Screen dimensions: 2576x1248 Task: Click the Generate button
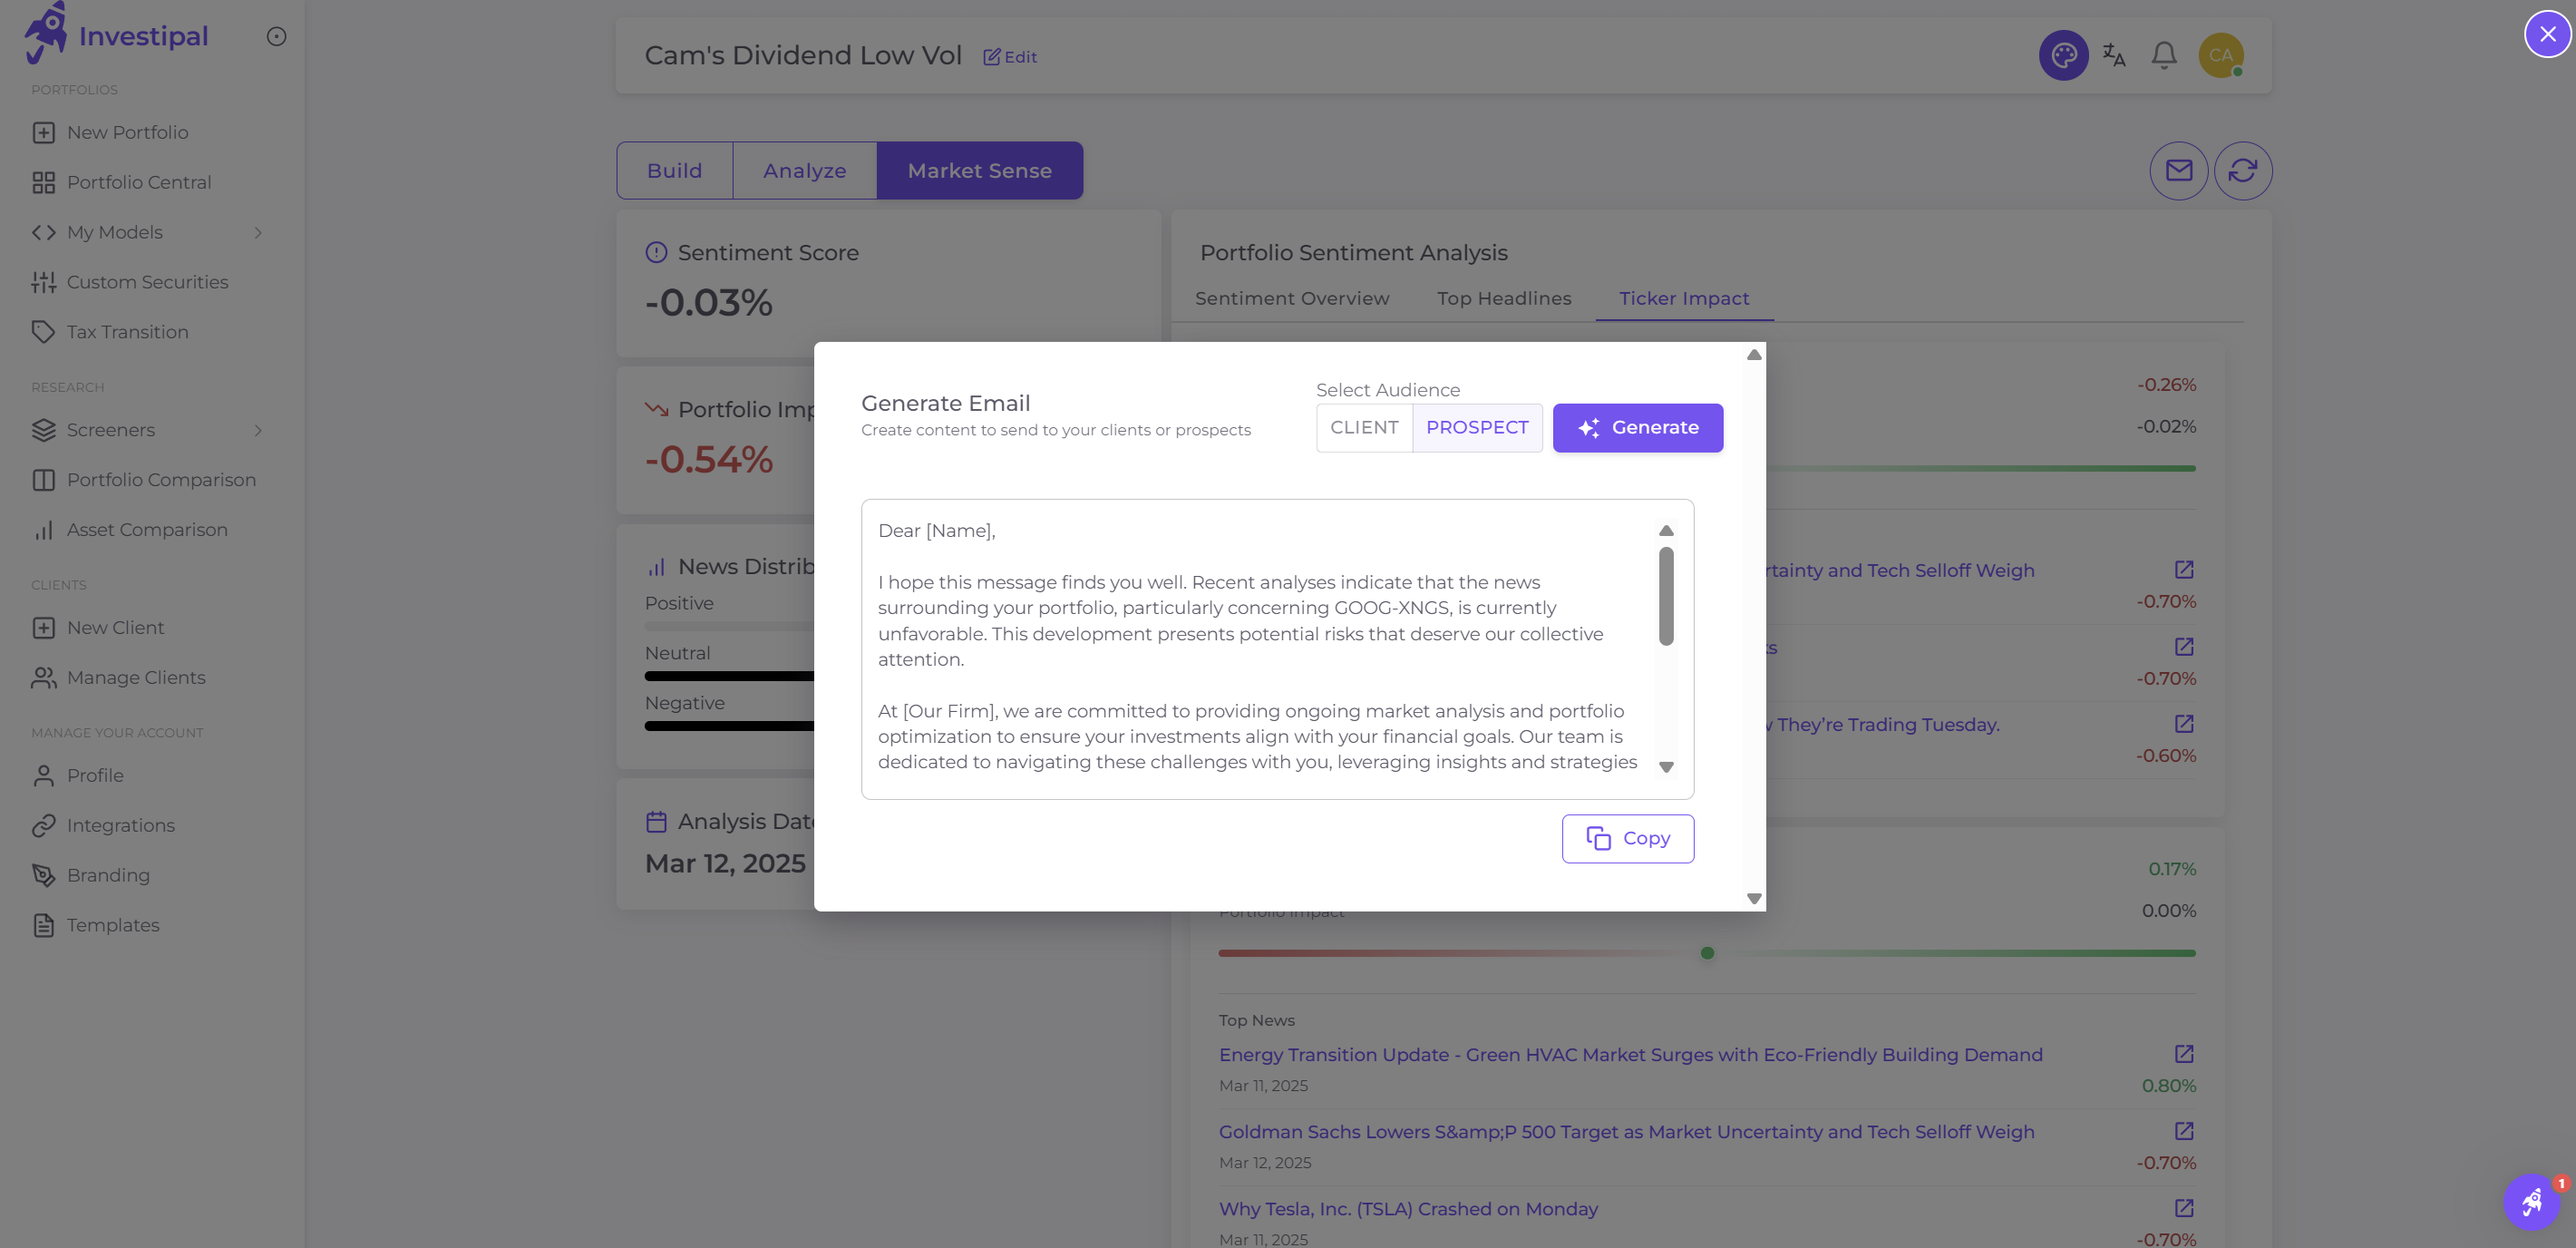(1638, 427)
